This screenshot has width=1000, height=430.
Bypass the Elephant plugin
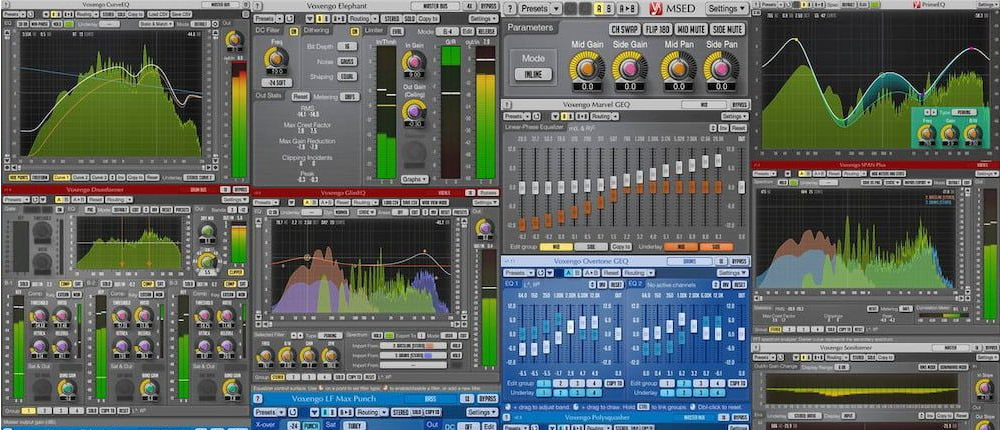coord(489,6)
